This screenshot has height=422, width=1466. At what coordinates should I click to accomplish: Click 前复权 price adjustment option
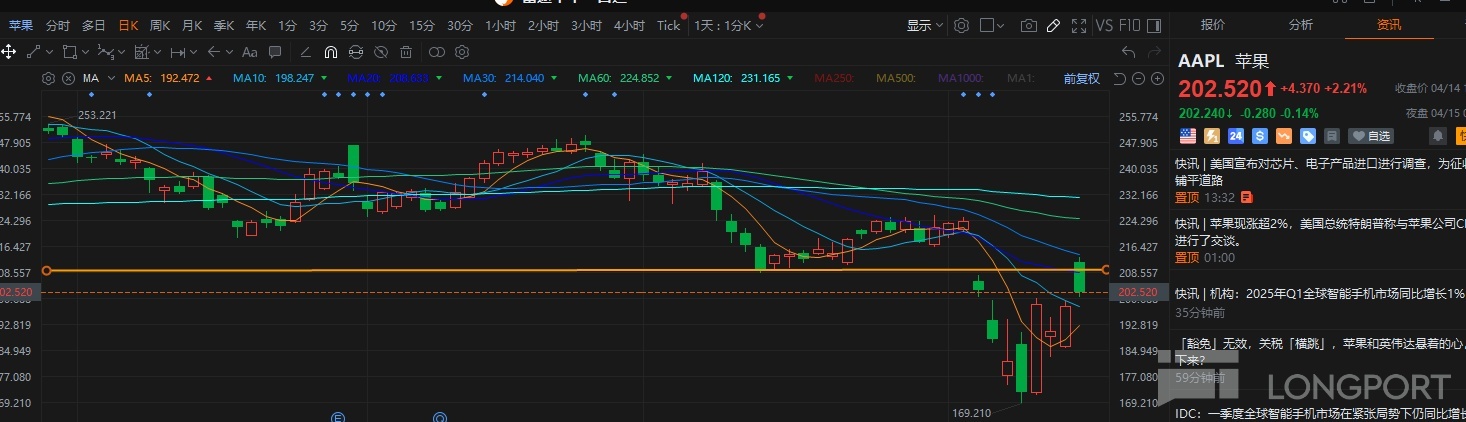click(x=1082, y=78)
